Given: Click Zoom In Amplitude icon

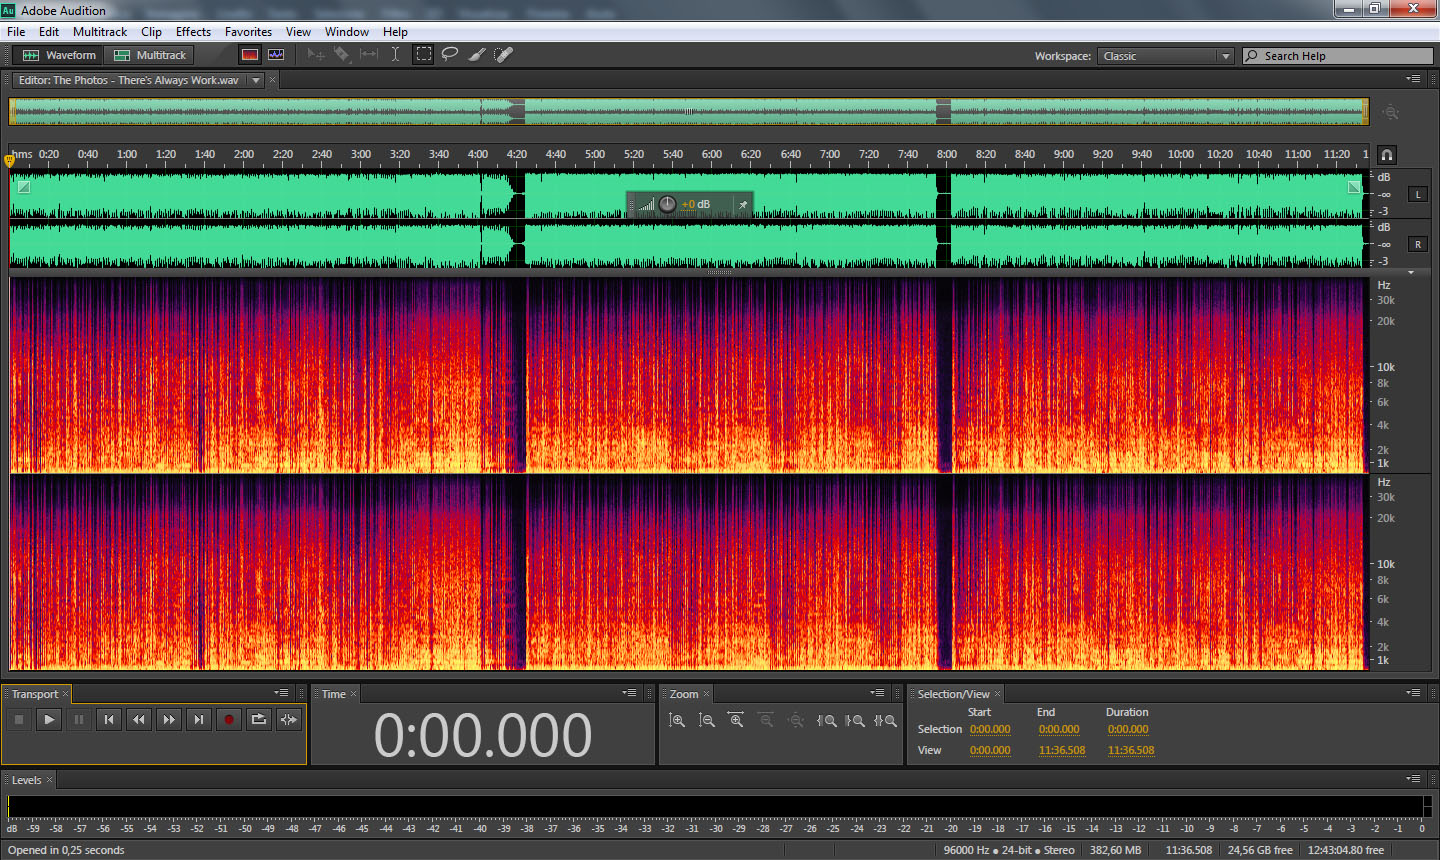Looking at the screenshot, I should tap(677, 720).
